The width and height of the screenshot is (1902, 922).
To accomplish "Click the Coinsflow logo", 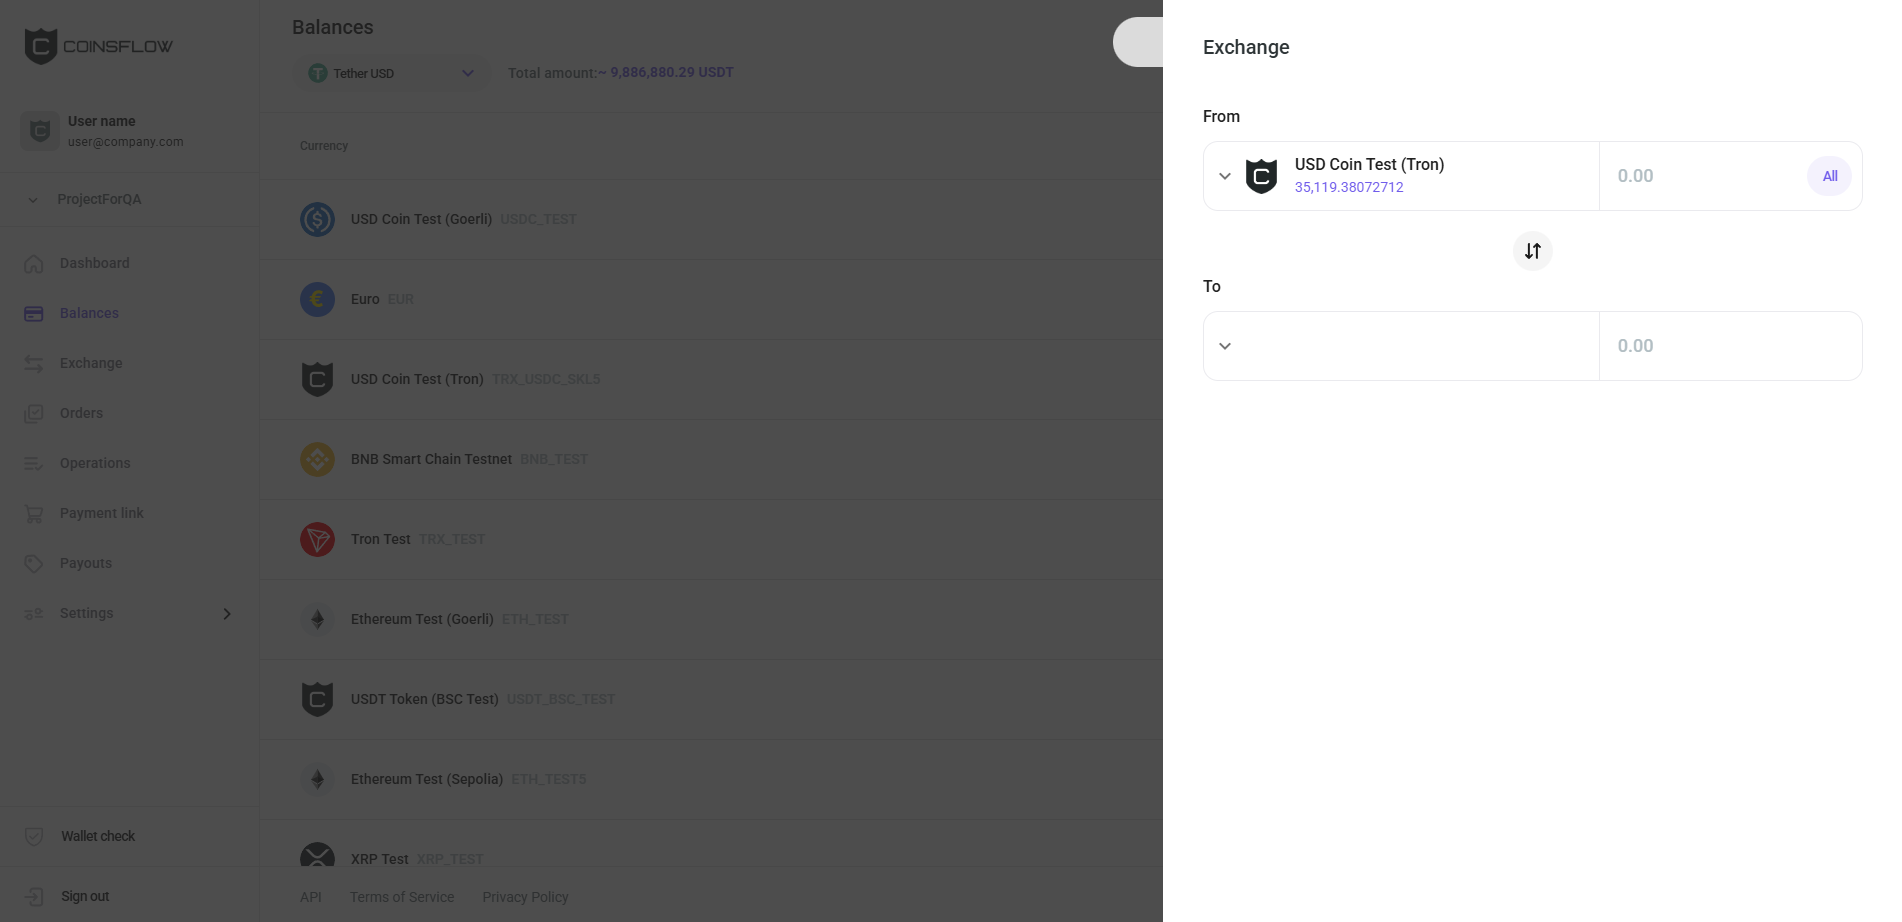I will [97, 45].
